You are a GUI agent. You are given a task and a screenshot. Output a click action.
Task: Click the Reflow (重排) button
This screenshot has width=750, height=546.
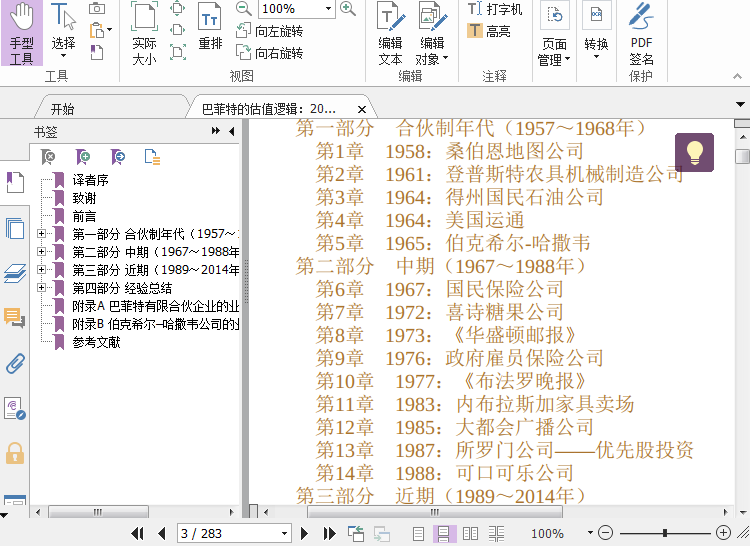tap(210, 26)
